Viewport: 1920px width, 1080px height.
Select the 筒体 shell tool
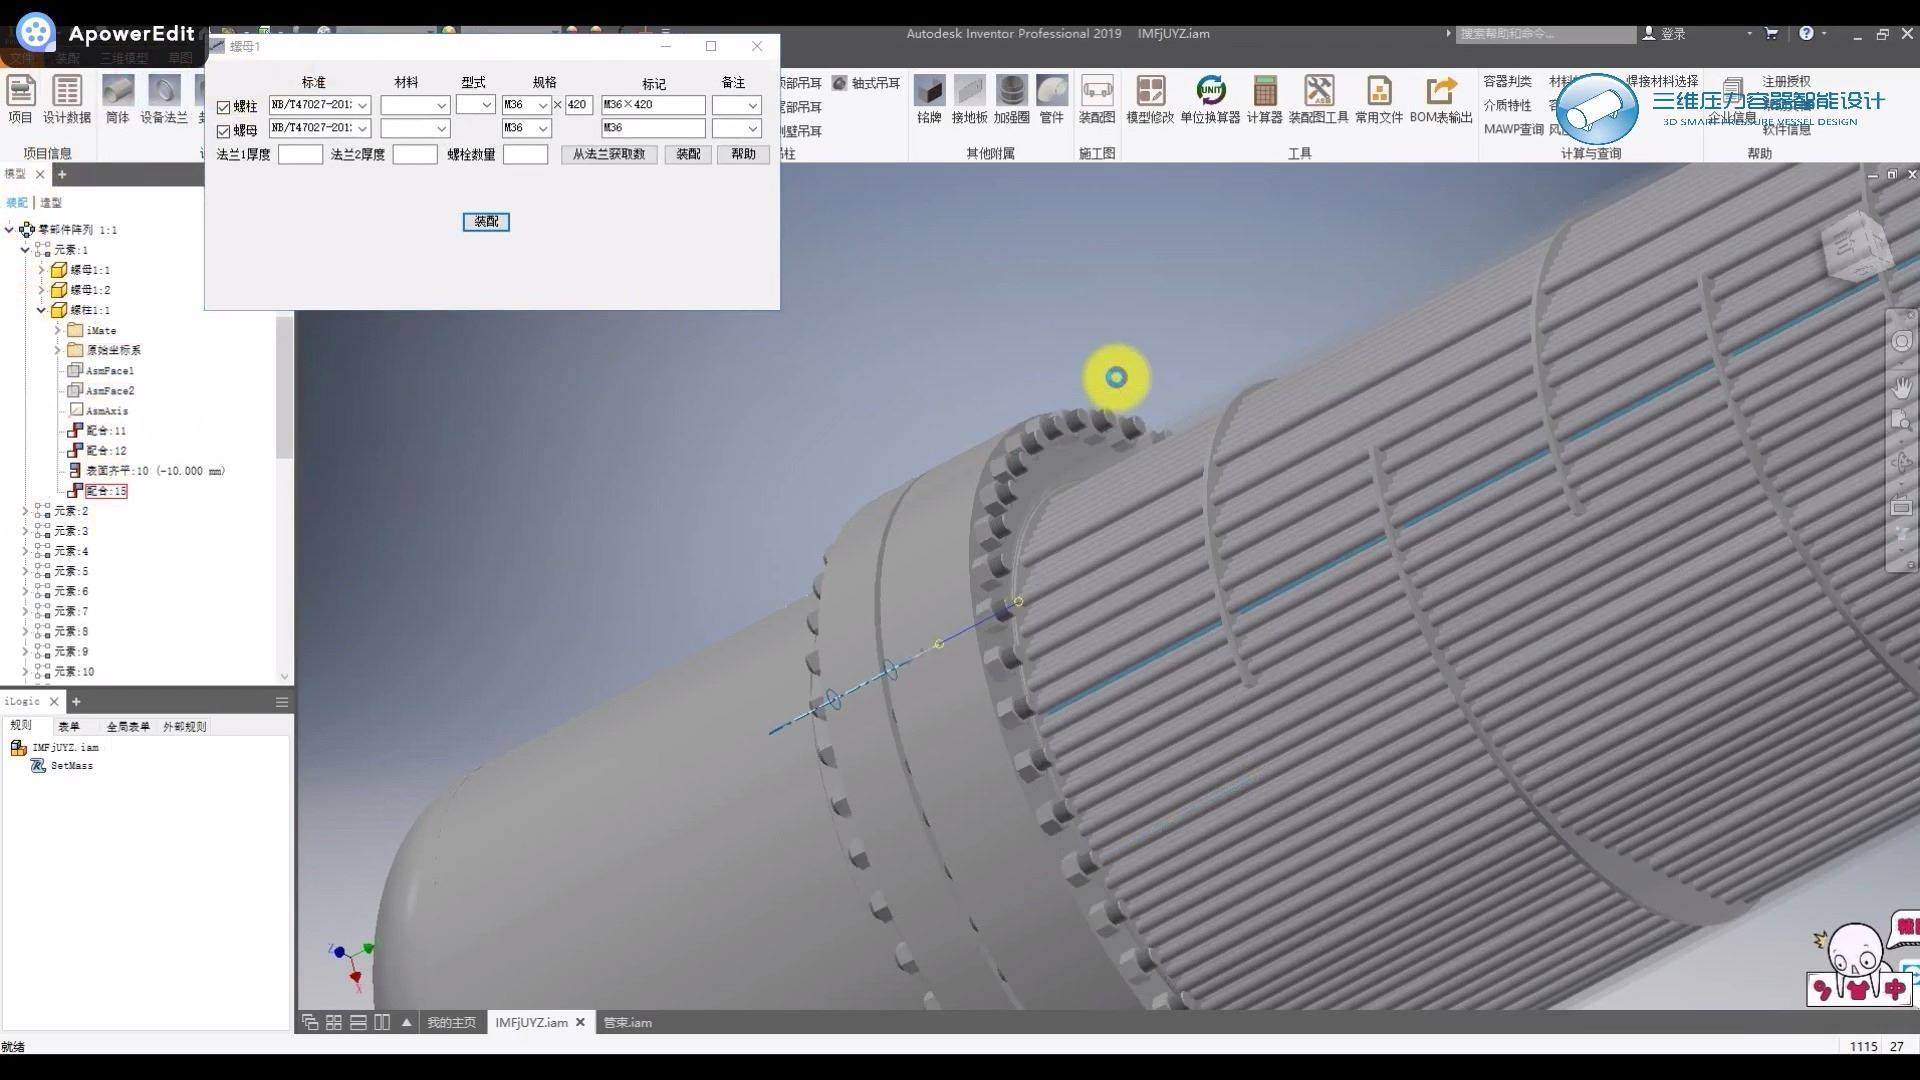[x=118, y=100]
